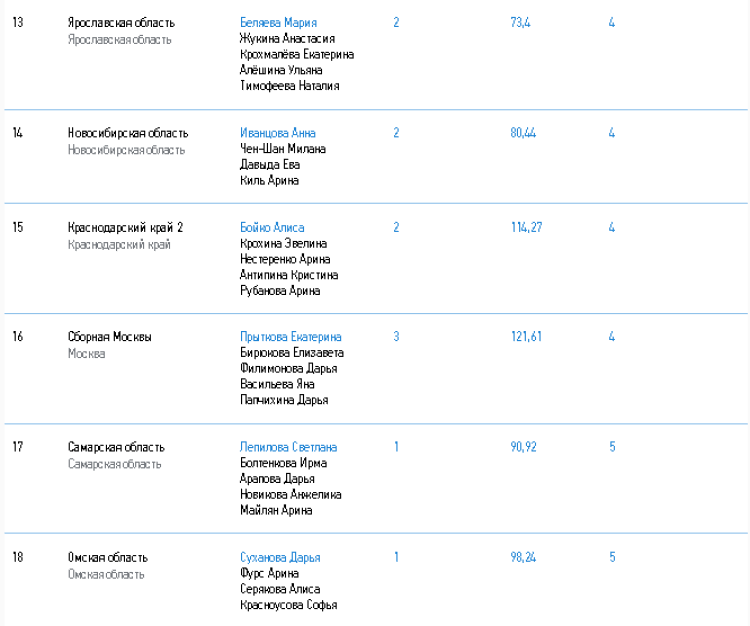Open Иванцова Анна athlete link
The height and width of the screenshot is (626, 750).
pyautogui.click(x=278, y=133)
